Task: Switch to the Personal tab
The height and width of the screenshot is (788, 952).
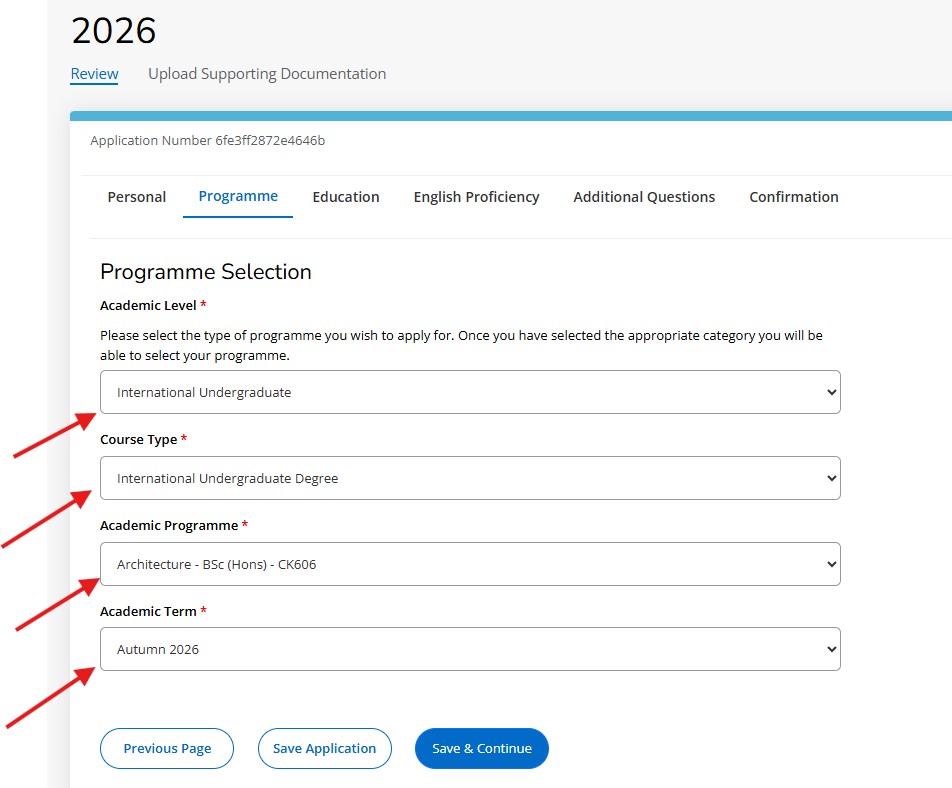Action: [x=136, y=197]
